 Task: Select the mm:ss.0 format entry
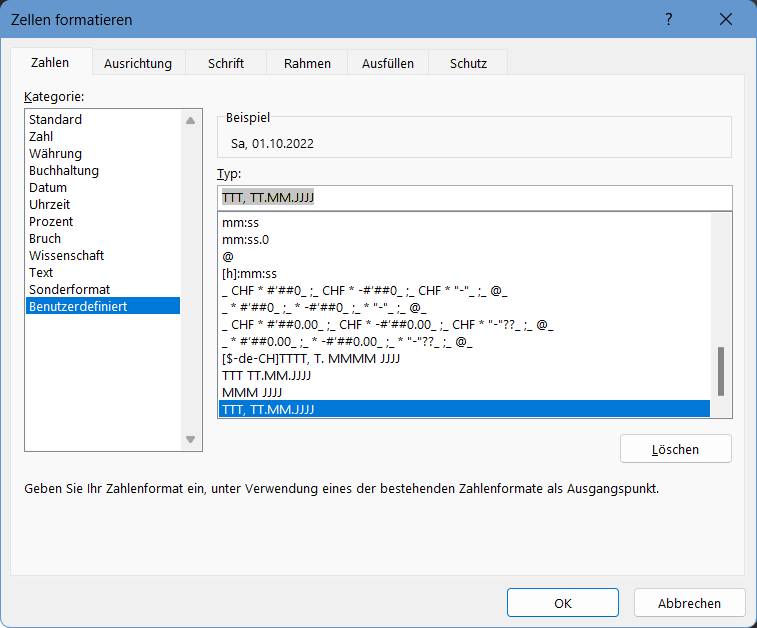245,240
